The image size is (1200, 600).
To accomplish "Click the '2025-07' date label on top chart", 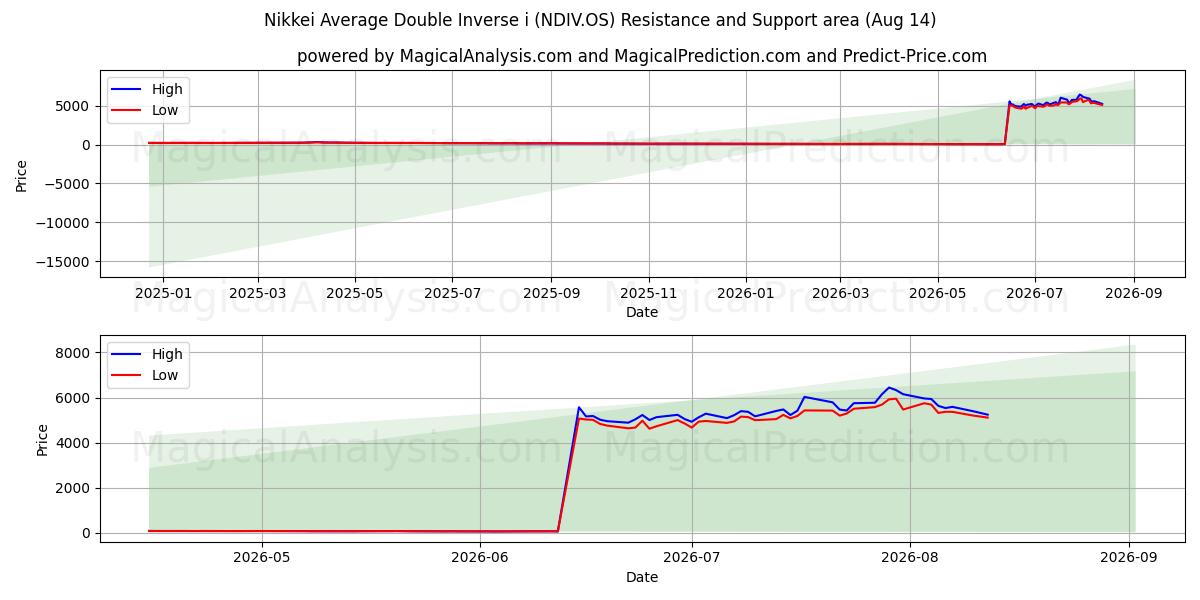I will coord(452,293).
